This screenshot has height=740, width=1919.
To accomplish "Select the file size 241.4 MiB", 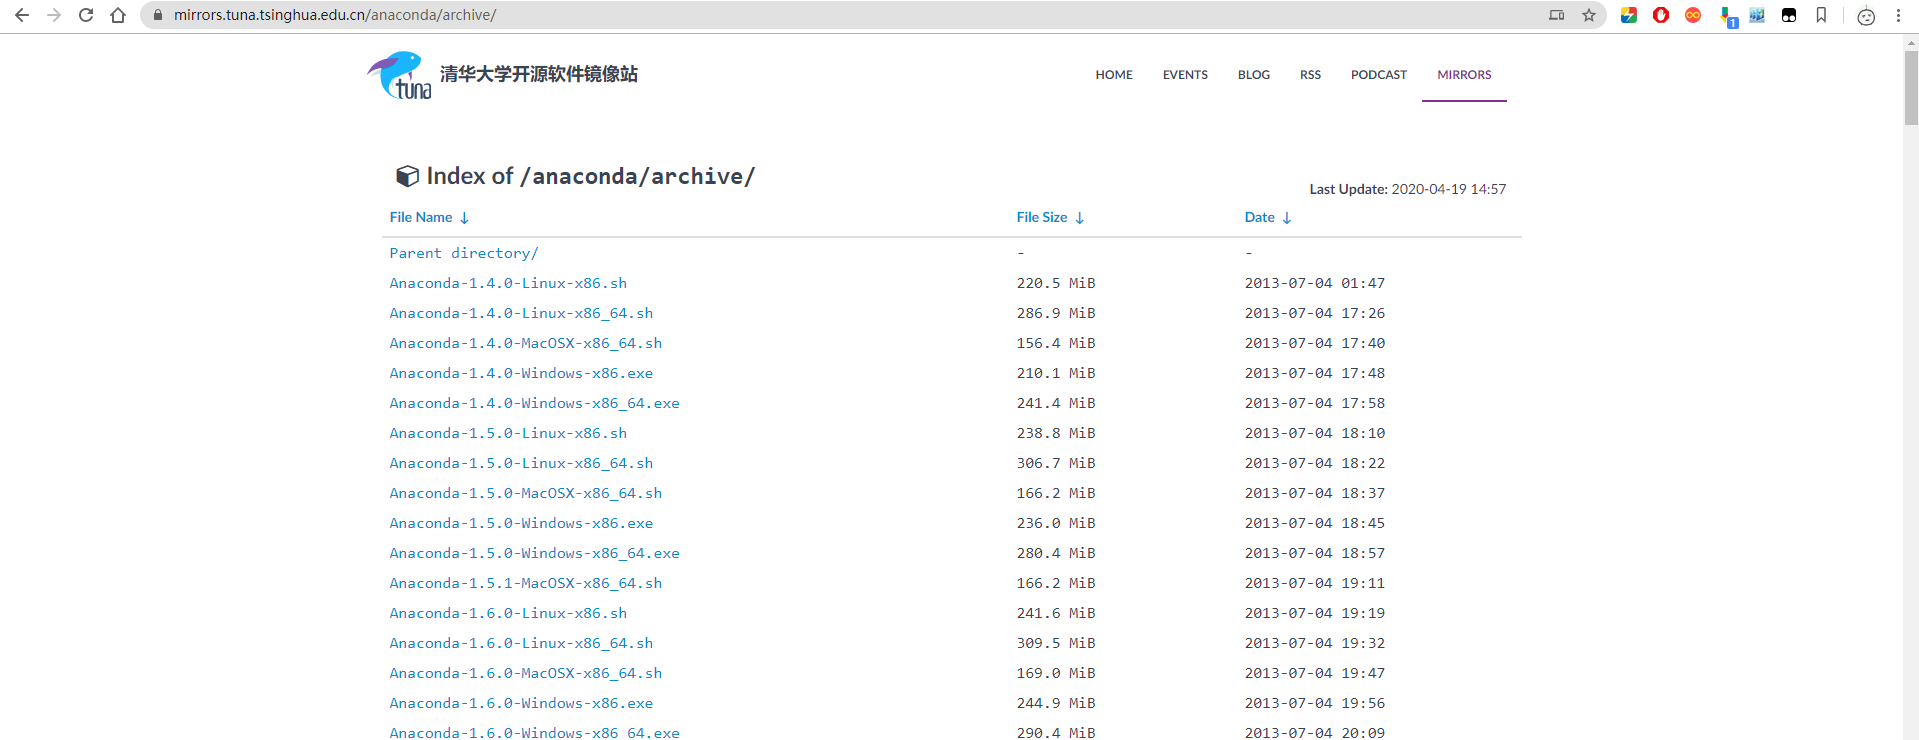I will (1056, 403).
